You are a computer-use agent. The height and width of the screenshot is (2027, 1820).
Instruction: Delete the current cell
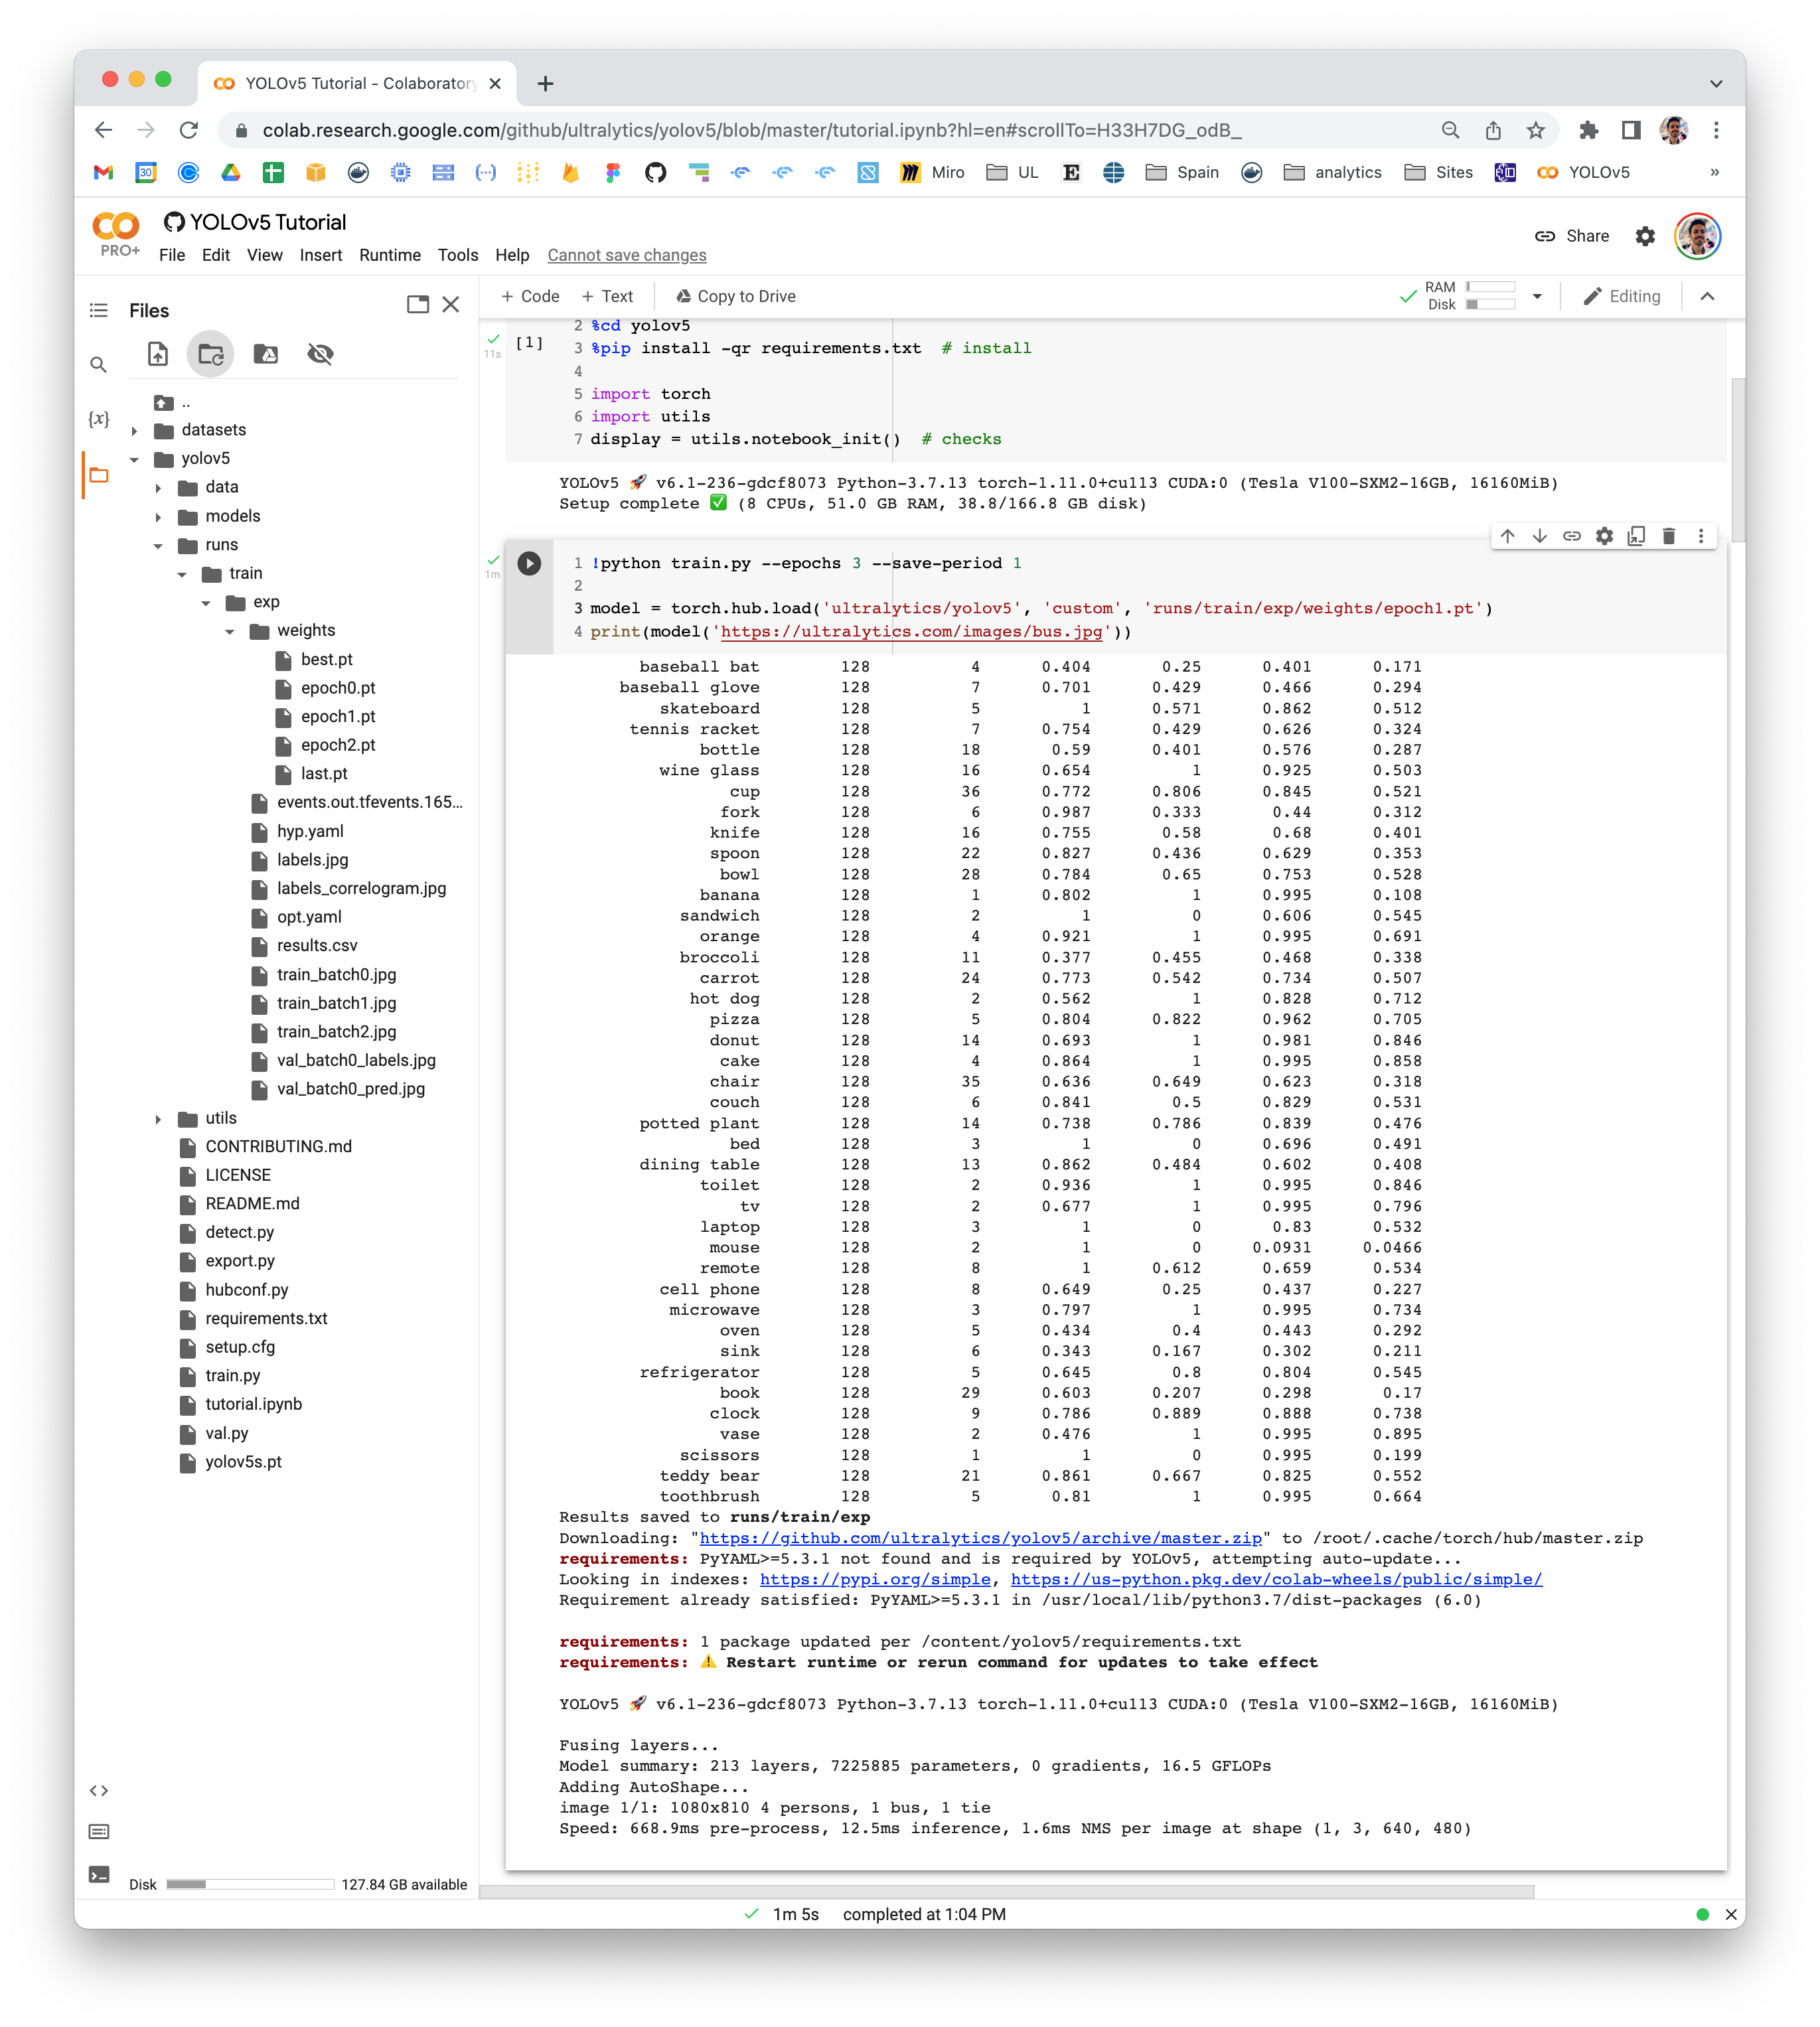click(1668, 536)
